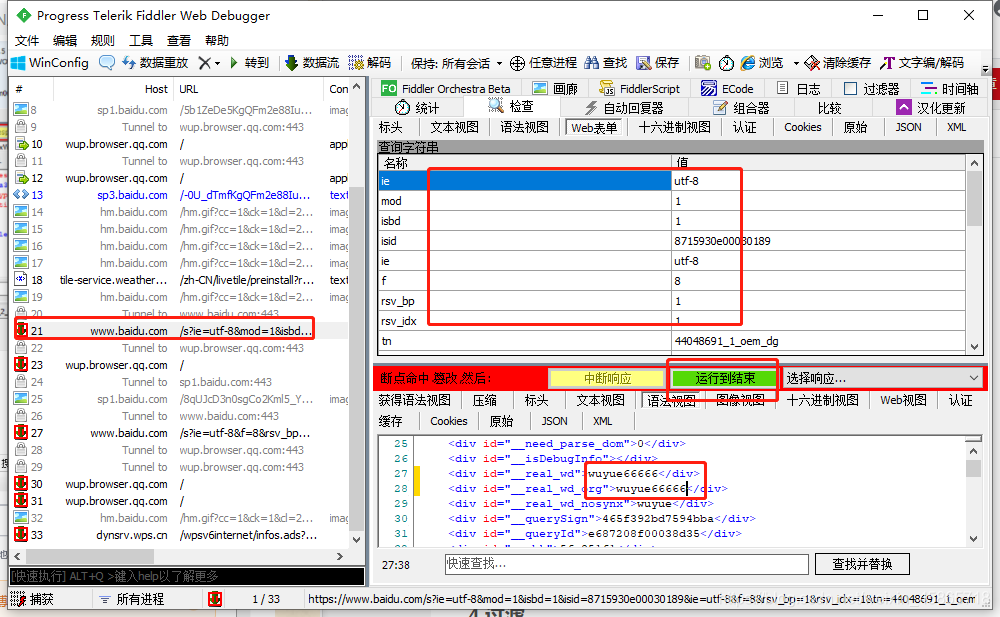Click the 数据重放 replay icon

point(129,63)
